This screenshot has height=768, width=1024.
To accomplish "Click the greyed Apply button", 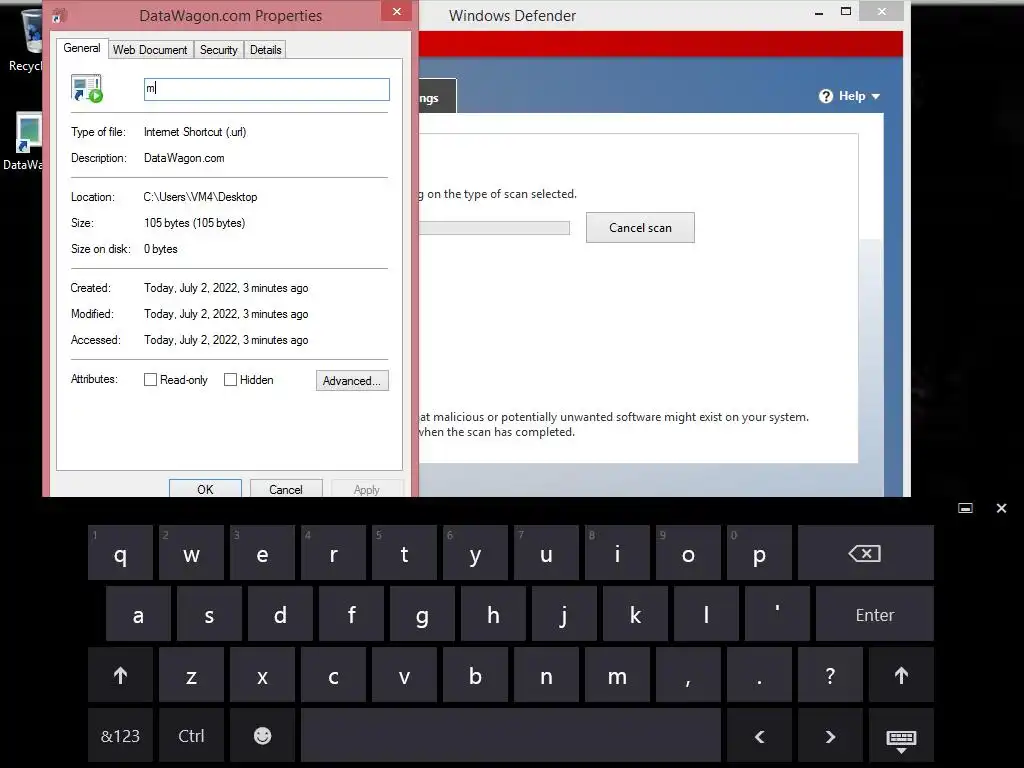I will tap(366, 488).
